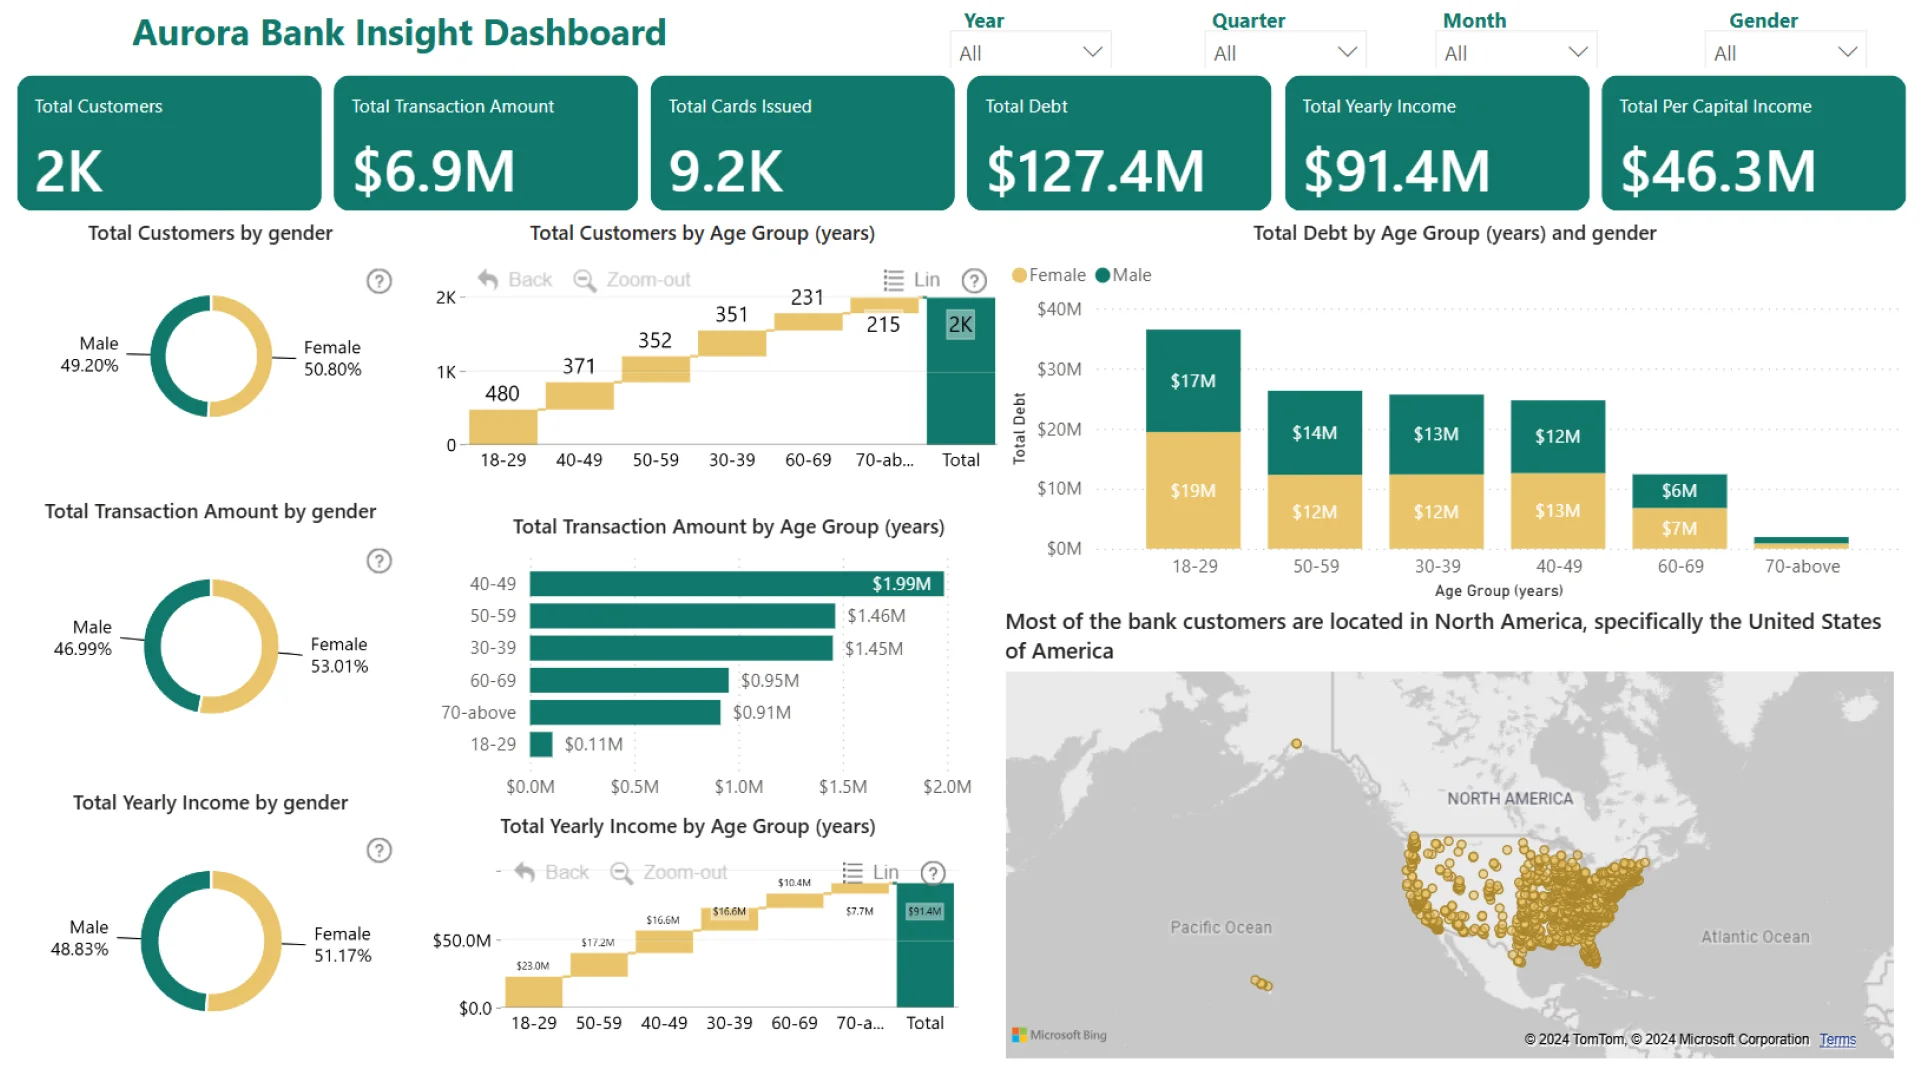
Task: Click Back arrow on customers age group chart
Action: [x=514, y=280]
